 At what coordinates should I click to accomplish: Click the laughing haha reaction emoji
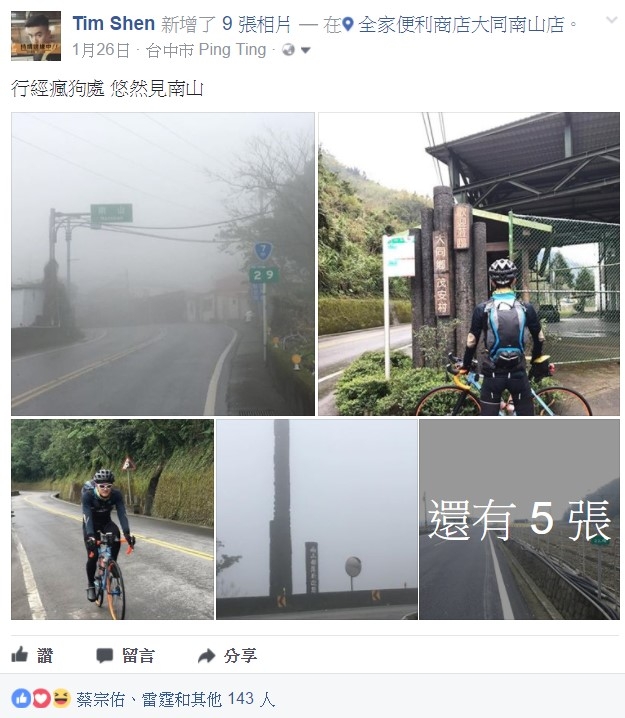coord(61,699)
